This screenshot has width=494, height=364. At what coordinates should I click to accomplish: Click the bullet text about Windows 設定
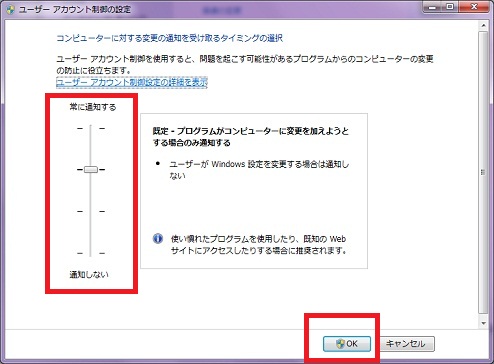coord(259,170)
